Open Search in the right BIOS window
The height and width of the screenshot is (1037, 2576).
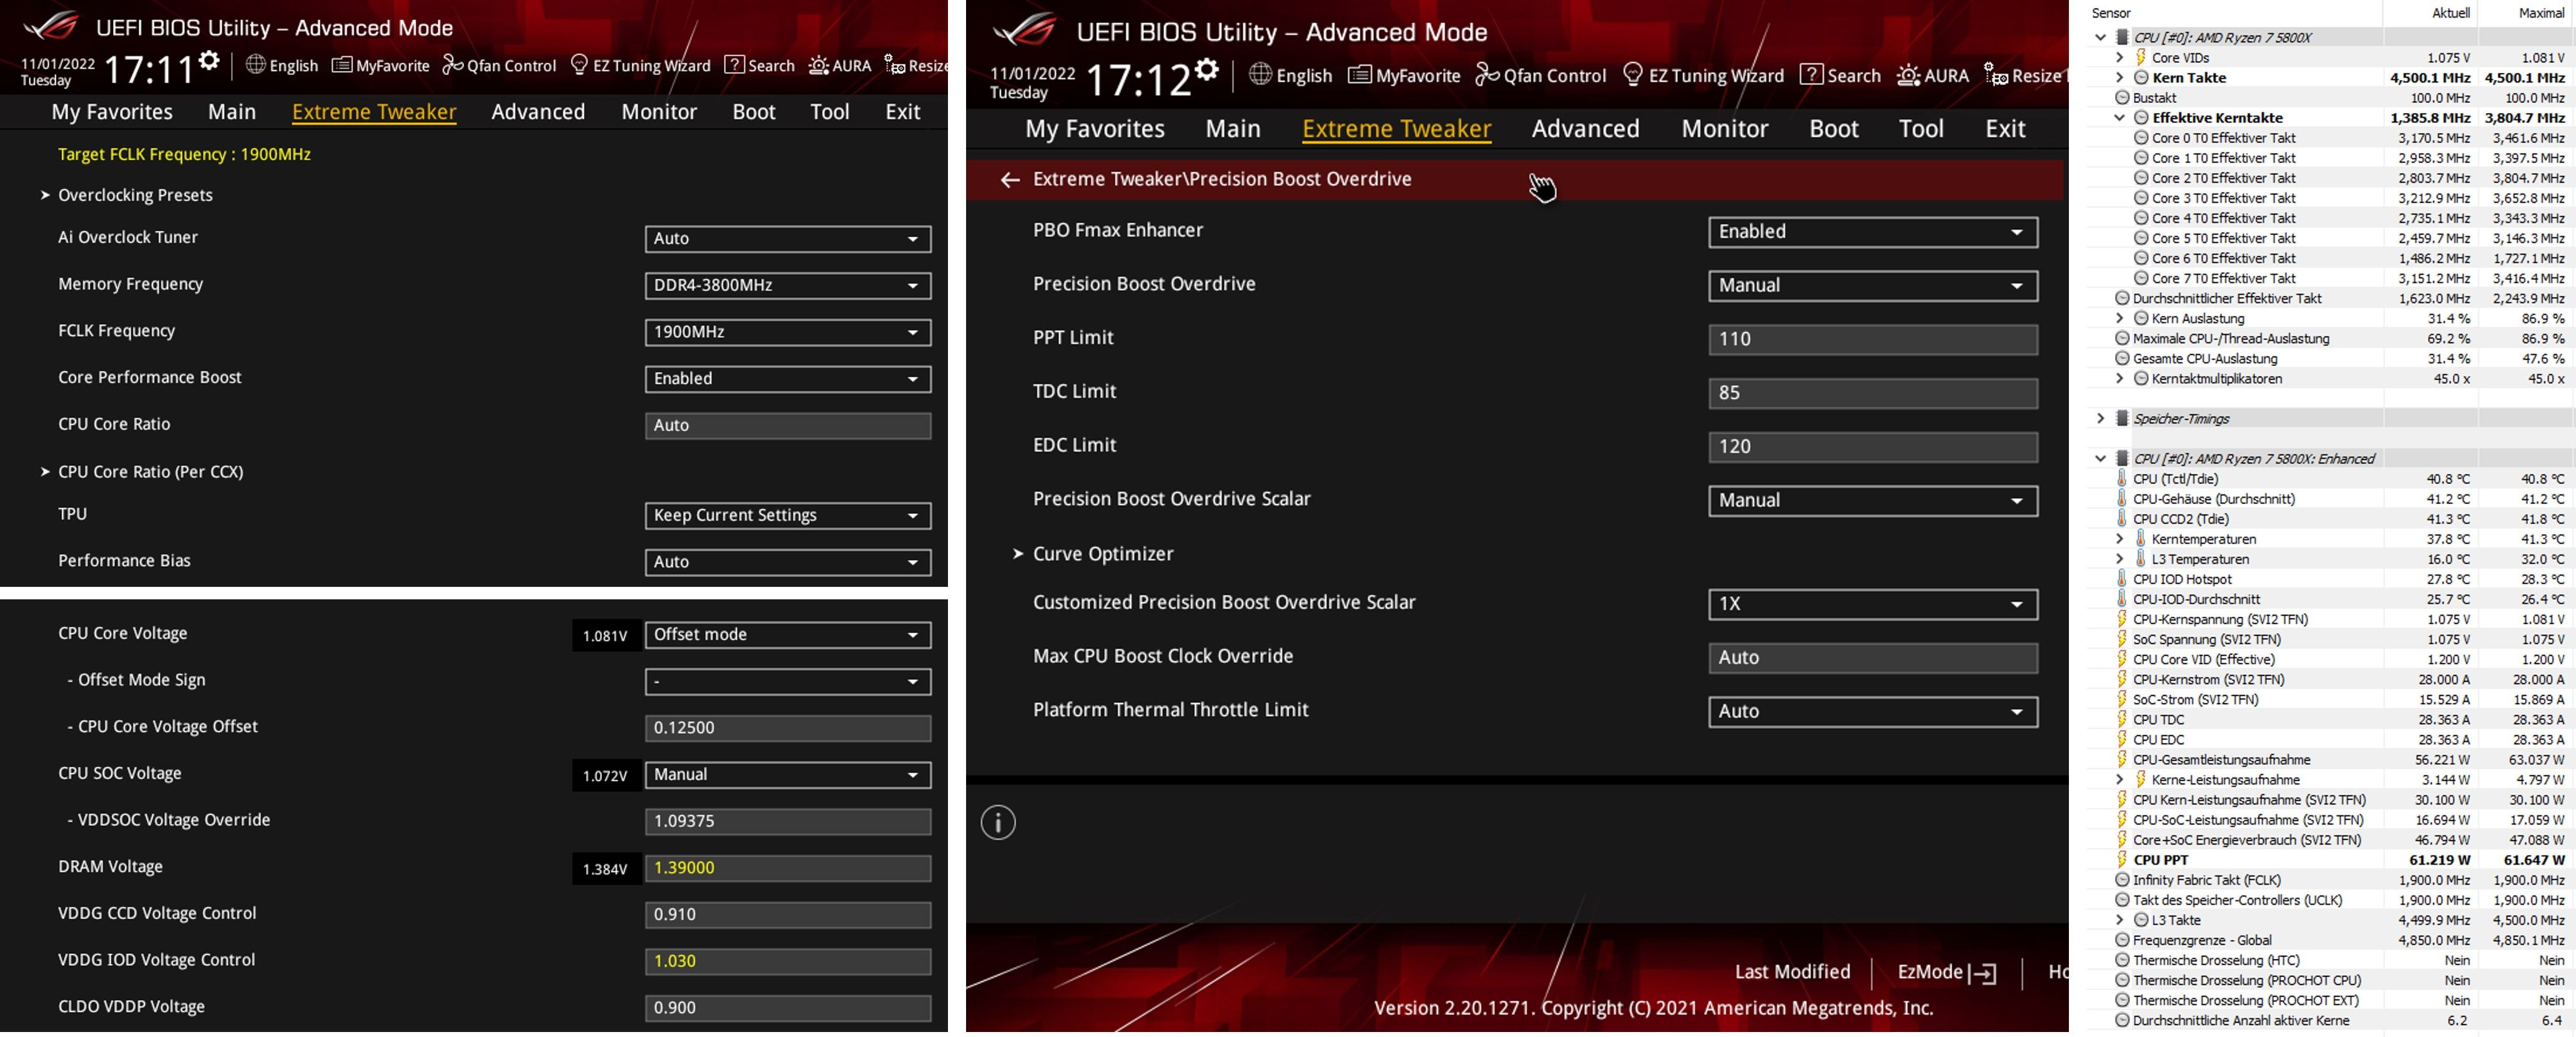(1840, 76)
